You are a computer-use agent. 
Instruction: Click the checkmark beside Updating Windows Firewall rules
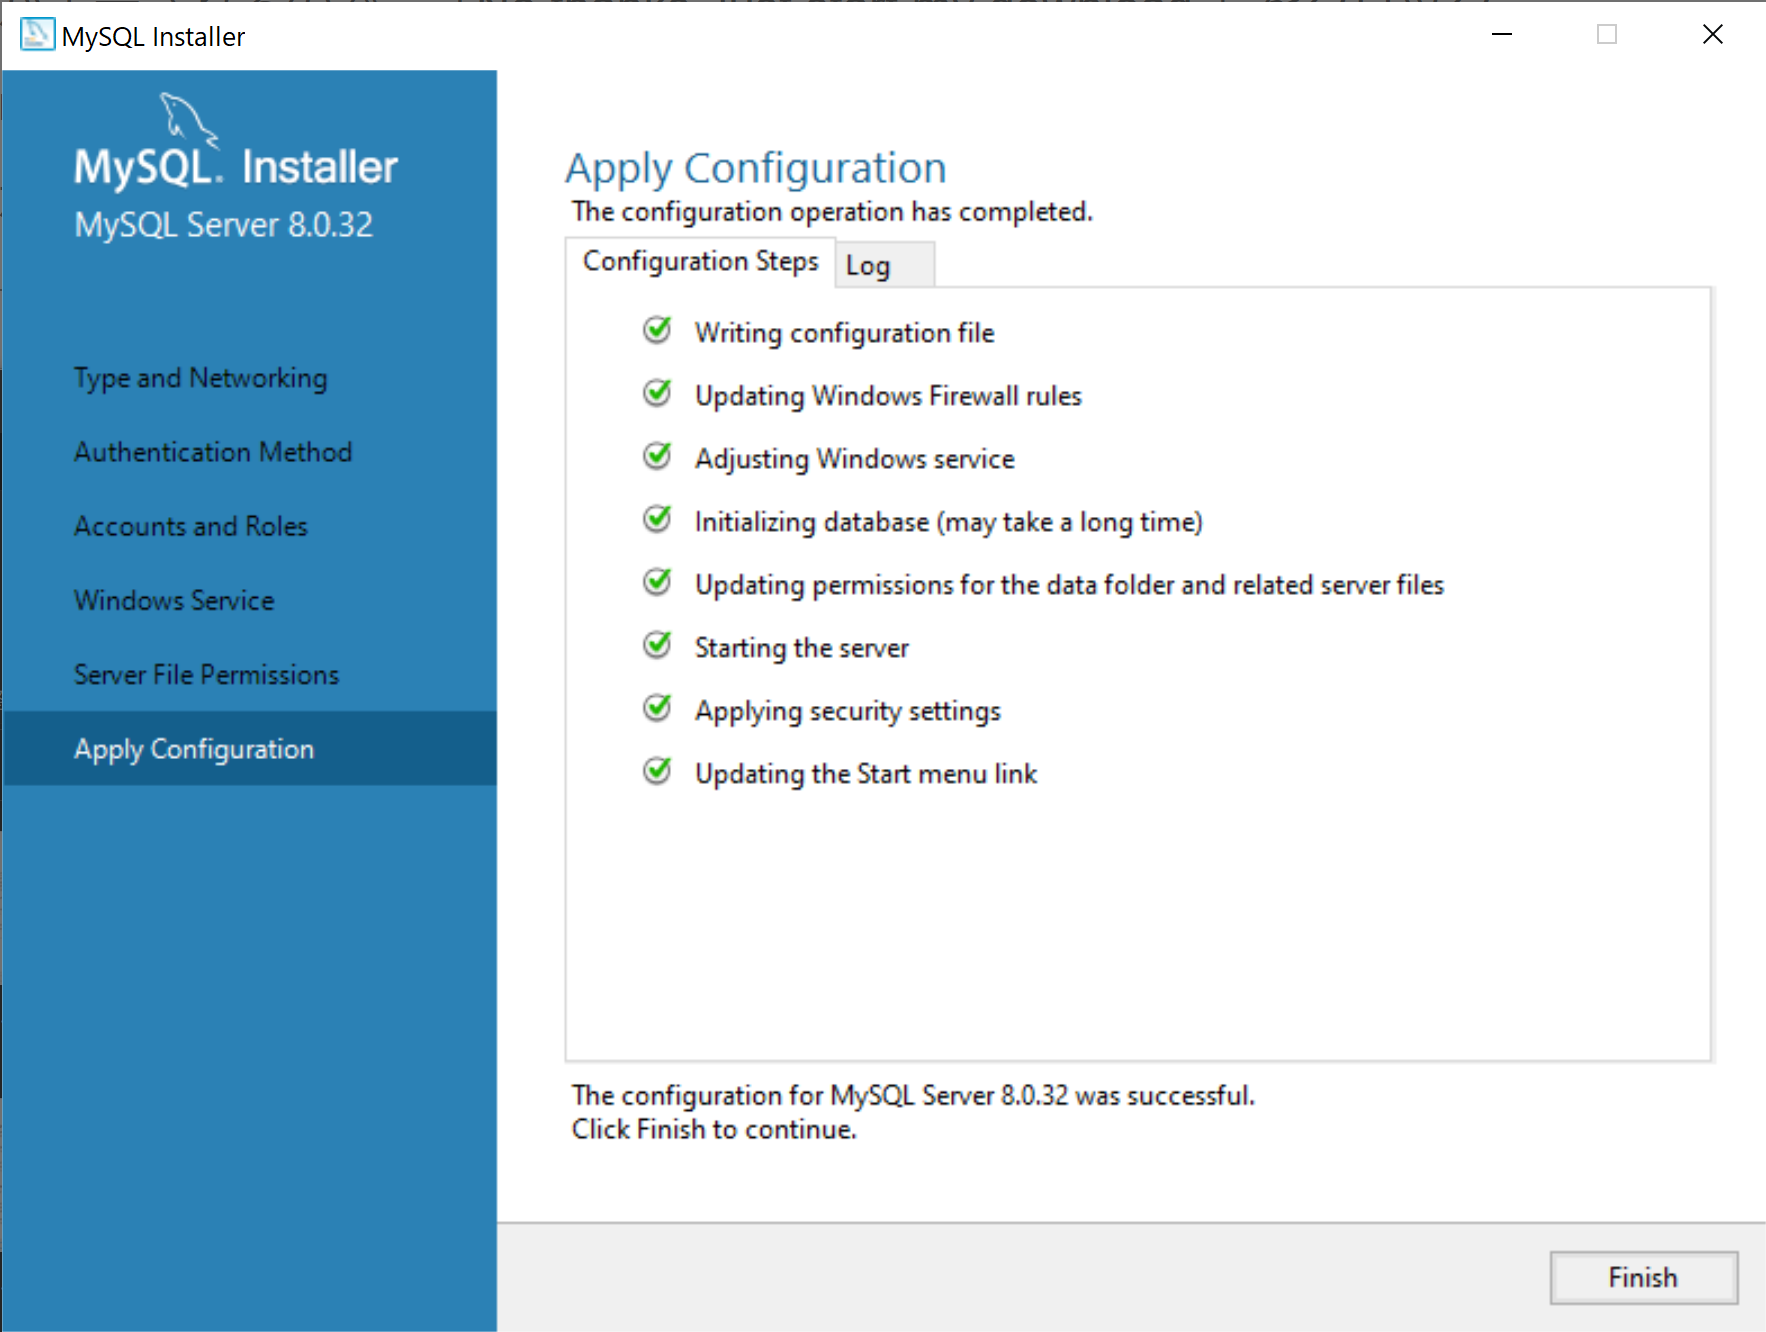click(657, 393)
